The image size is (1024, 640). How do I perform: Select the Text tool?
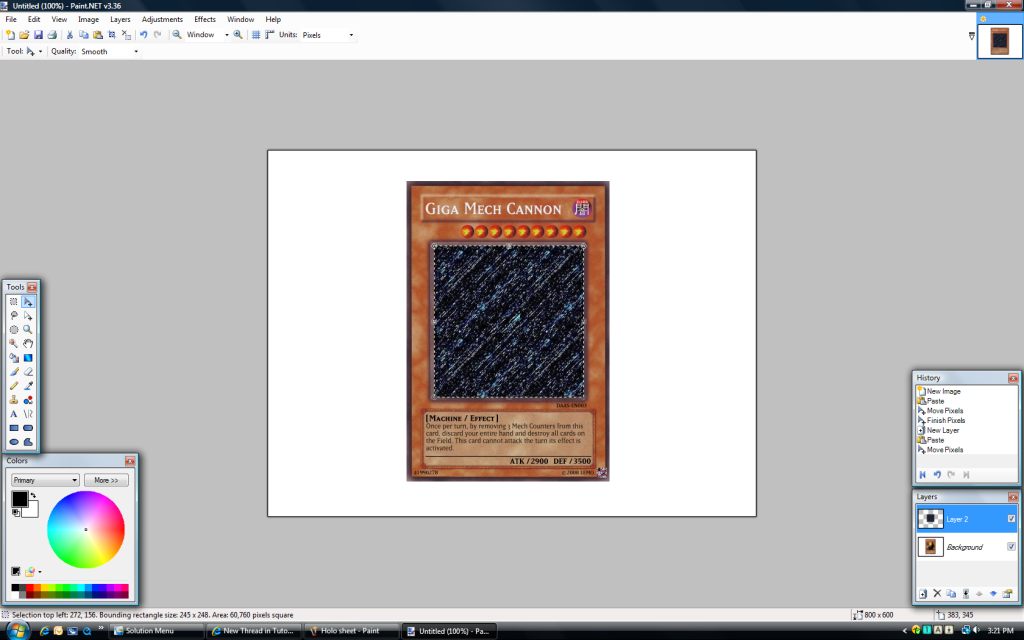[x=14, y=413]
